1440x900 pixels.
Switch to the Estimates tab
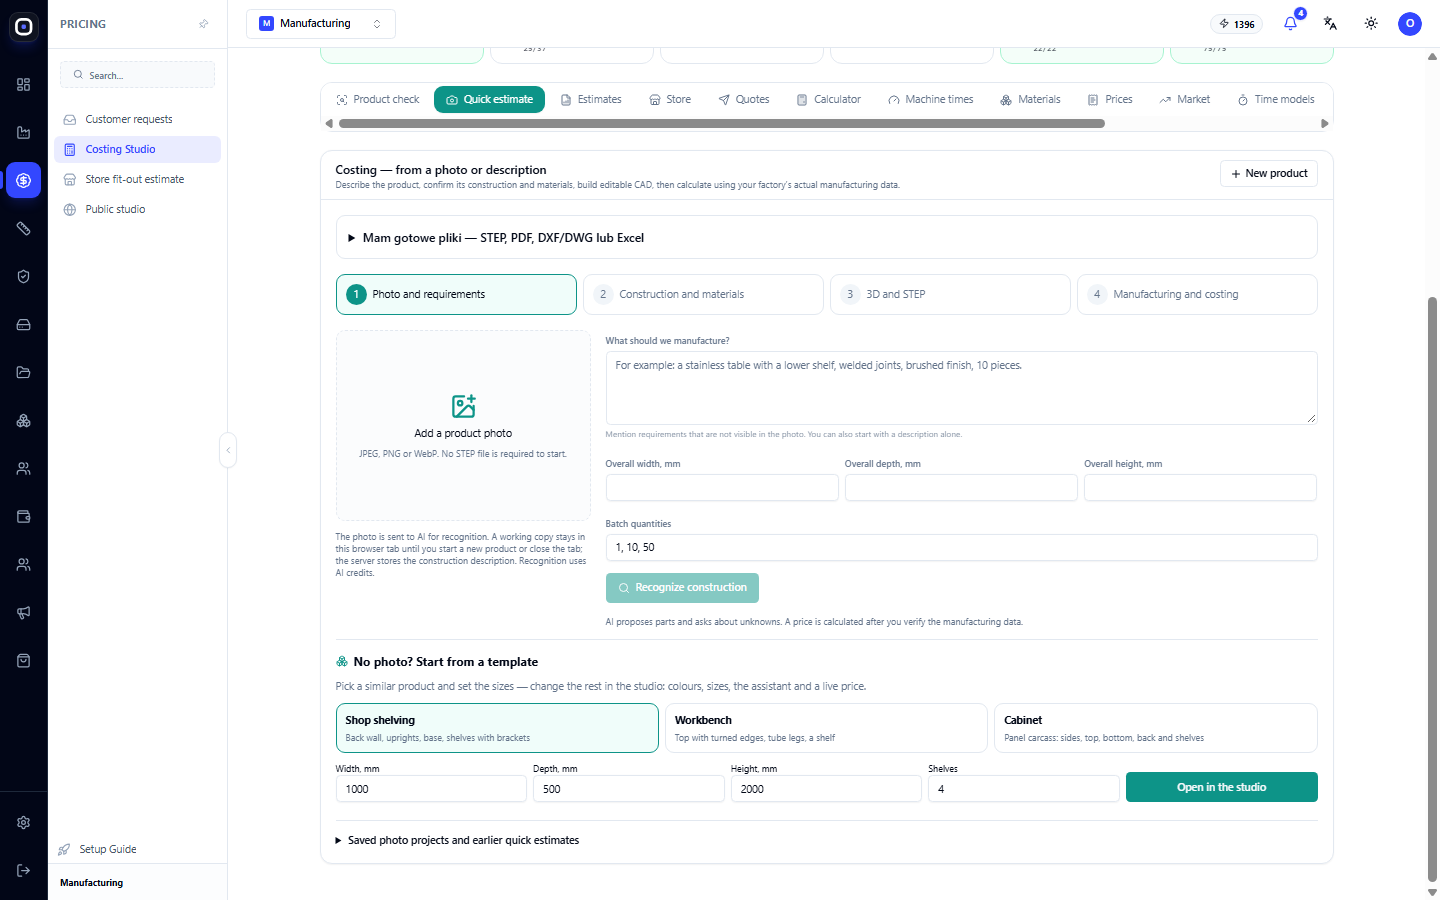[591, 100]
